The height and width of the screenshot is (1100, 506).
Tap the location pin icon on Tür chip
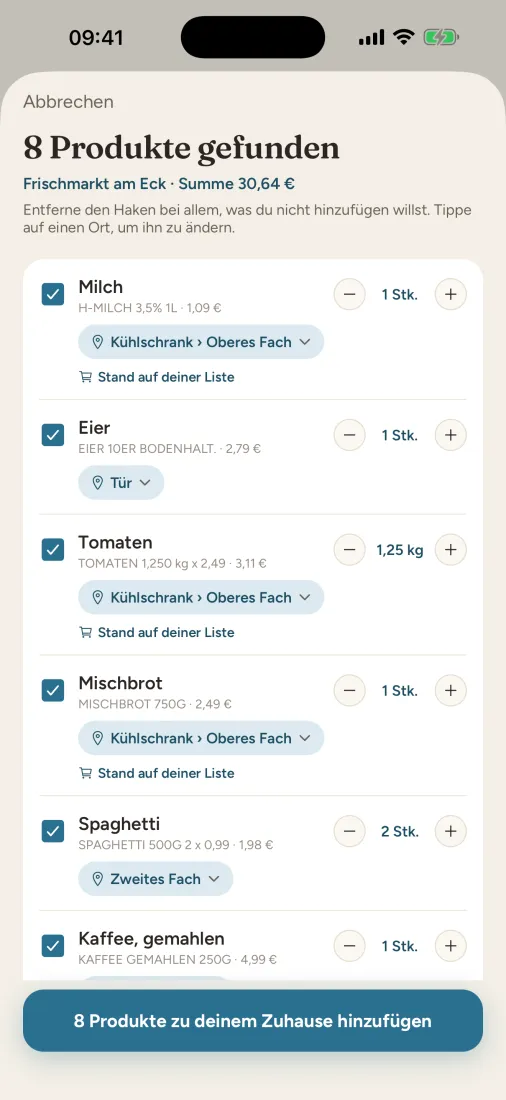[x=98, y=483]
